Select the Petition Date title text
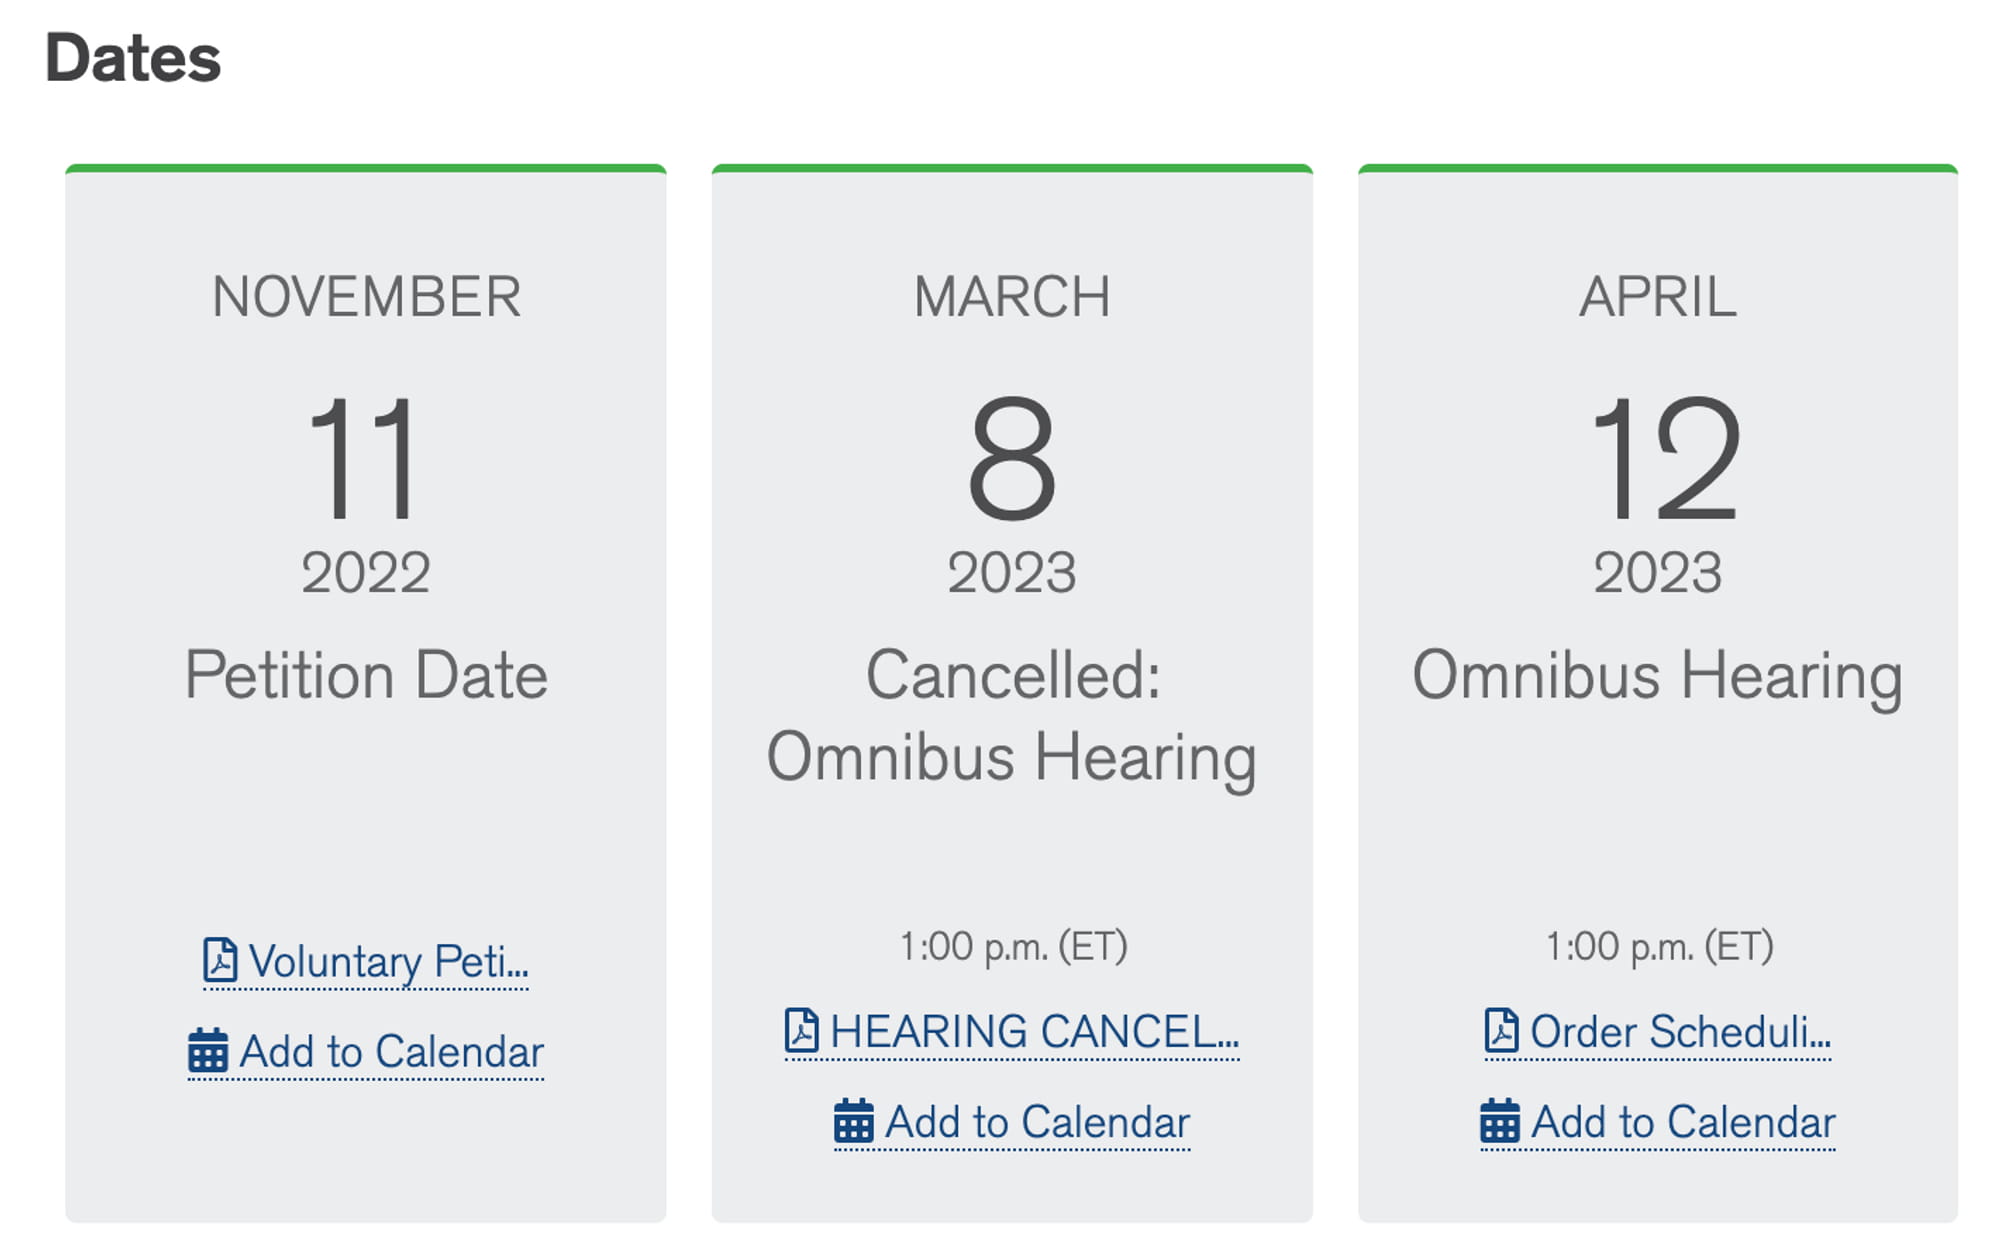The width and height of the screenshot is (2000, 1256). coord(366,675)
